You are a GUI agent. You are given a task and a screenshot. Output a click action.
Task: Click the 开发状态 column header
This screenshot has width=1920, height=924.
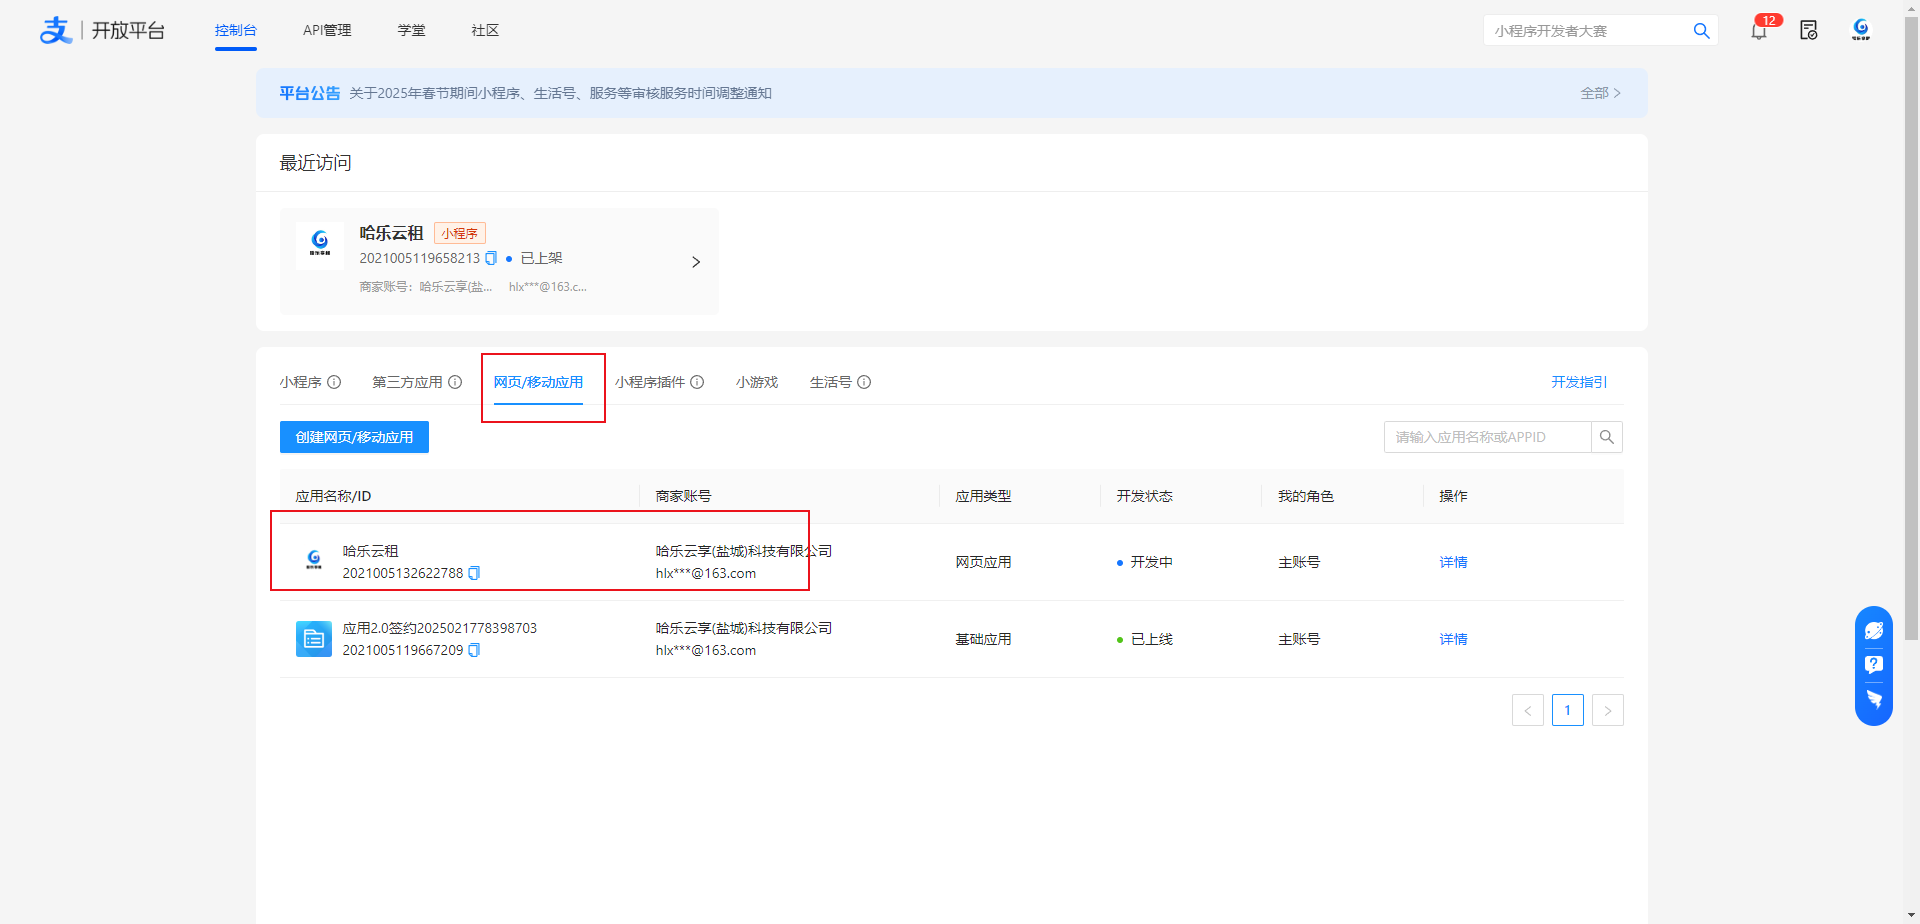tap(1144, 496)
